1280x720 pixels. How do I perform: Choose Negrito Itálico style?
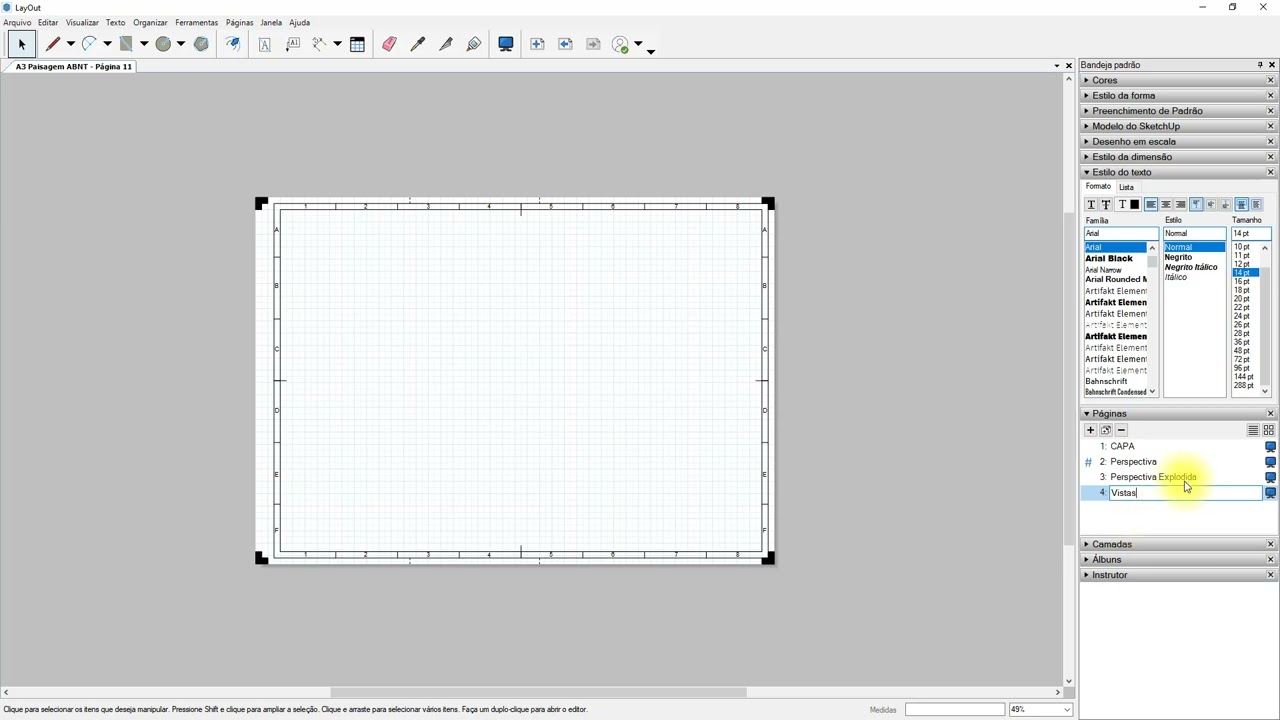tap(1190, 267)
